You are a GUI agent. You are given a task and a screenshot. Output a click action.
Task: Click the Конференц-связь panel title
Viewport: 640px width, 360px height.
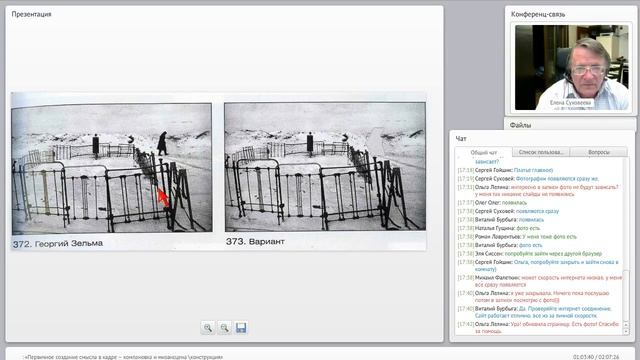(538, 14)
